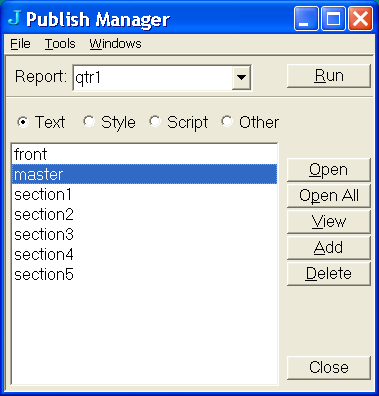Open the Tools menu
This screenshot has width=379, height=396.
click(60, 44)
